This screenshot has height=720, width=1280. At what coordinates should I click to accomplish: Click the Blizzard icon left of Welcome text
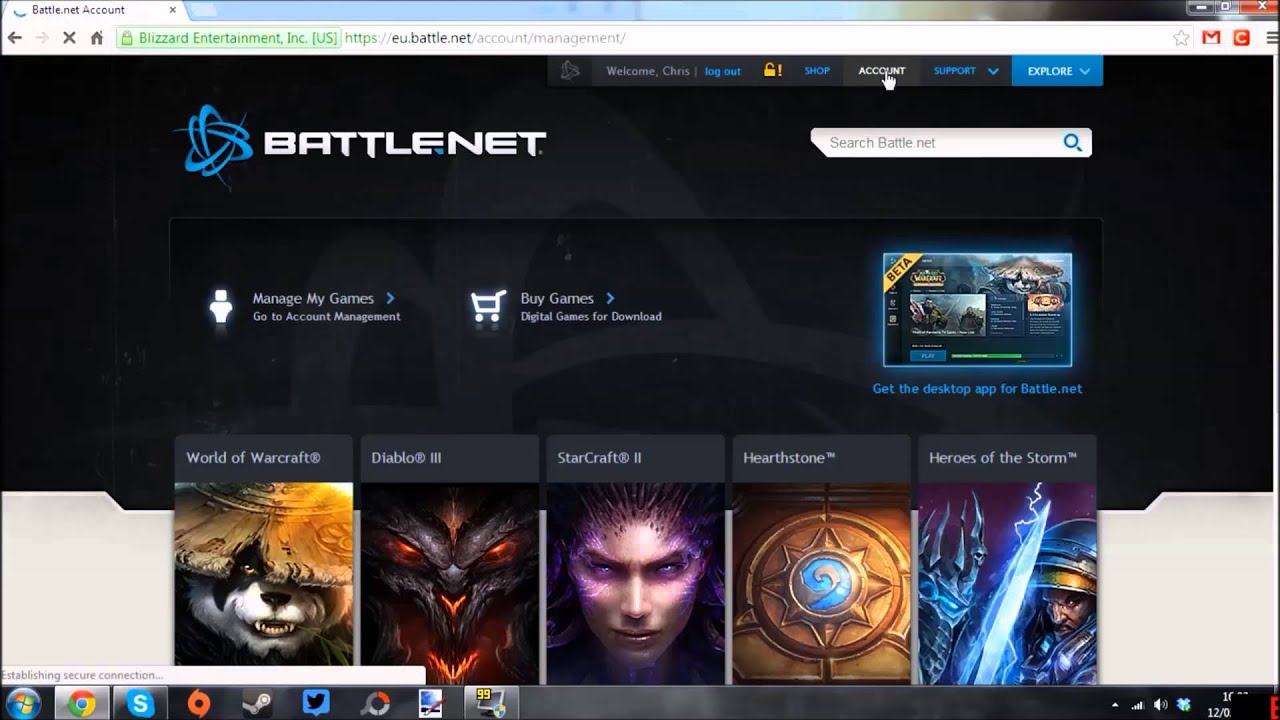570,71
